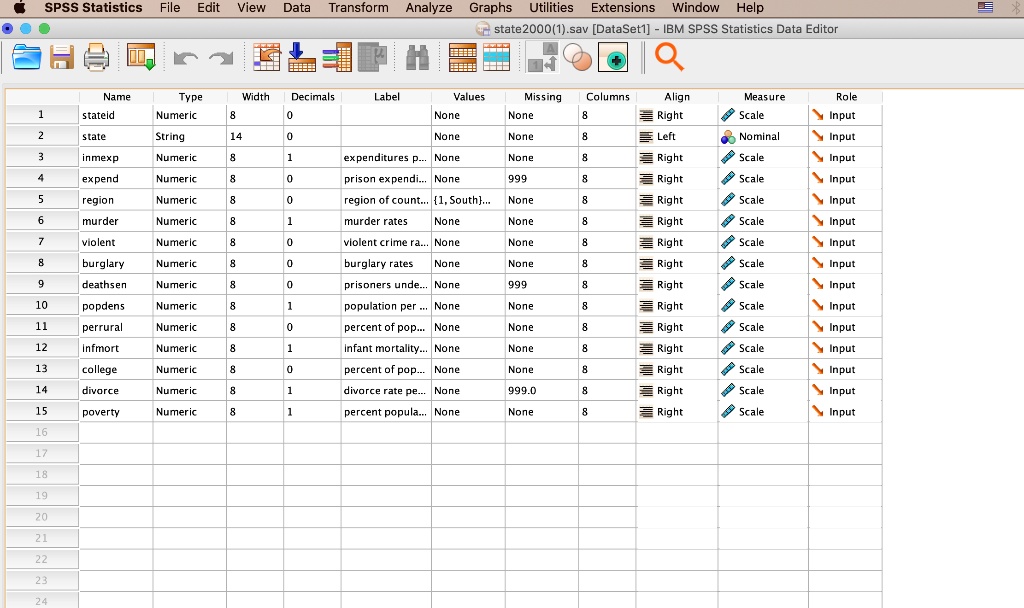Open a data file using the folder icon
The image size is (1024, 608).
click(27, 57)
